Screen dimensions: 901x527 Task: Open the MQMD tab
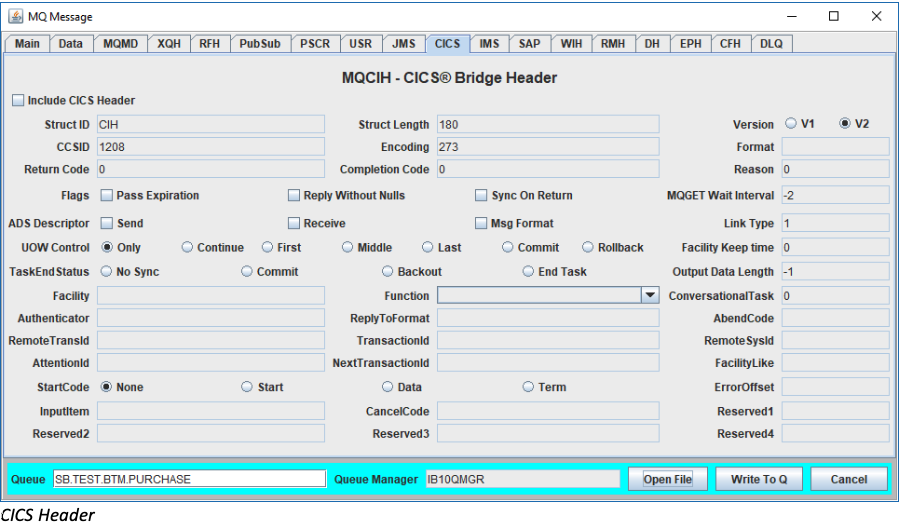pos(121,44)
